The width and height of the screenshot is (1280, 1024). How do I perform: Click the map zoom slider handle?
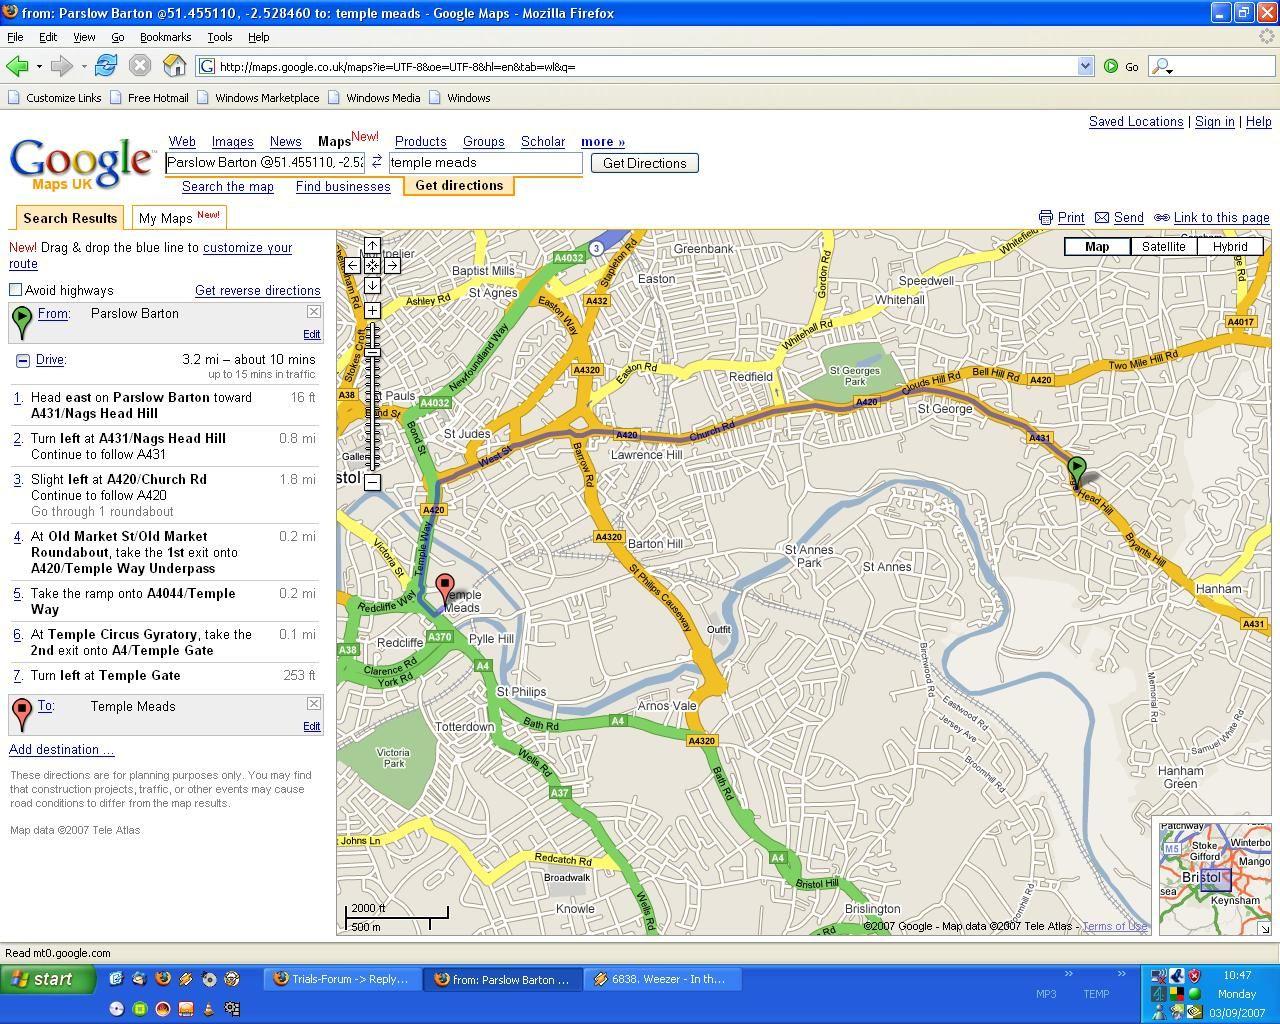pos(372,352)
